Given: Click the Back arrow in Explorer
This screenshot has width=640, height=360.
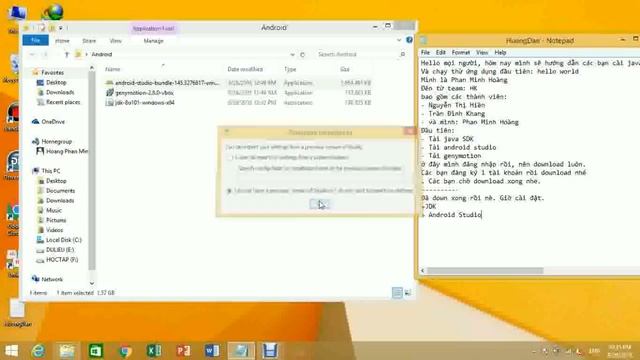Looking at the screenshot, I should (32, 54).
